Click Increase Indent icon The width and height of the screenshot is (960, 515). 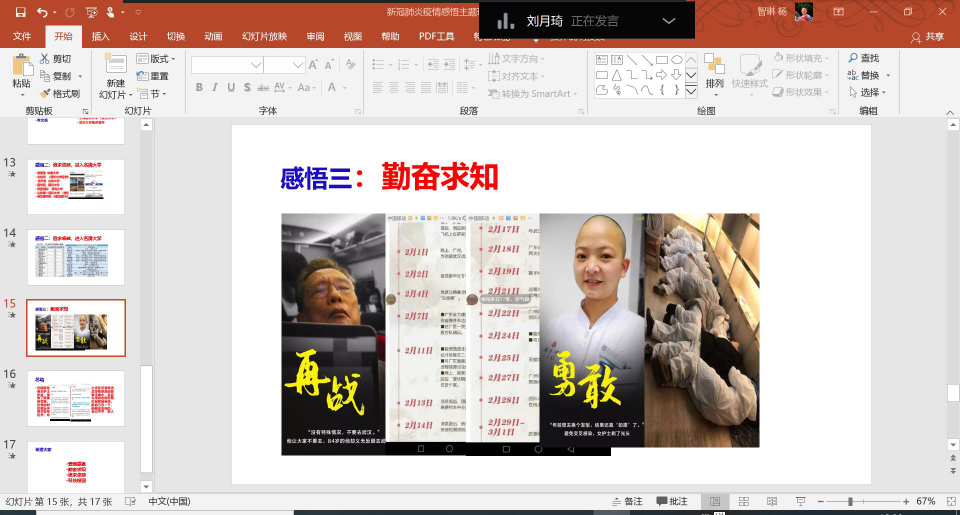pos(449,64)
